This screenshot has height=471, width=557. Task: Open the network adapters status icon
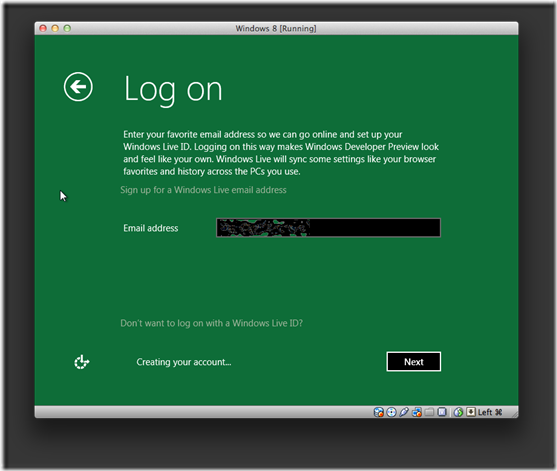coord(417,412)
